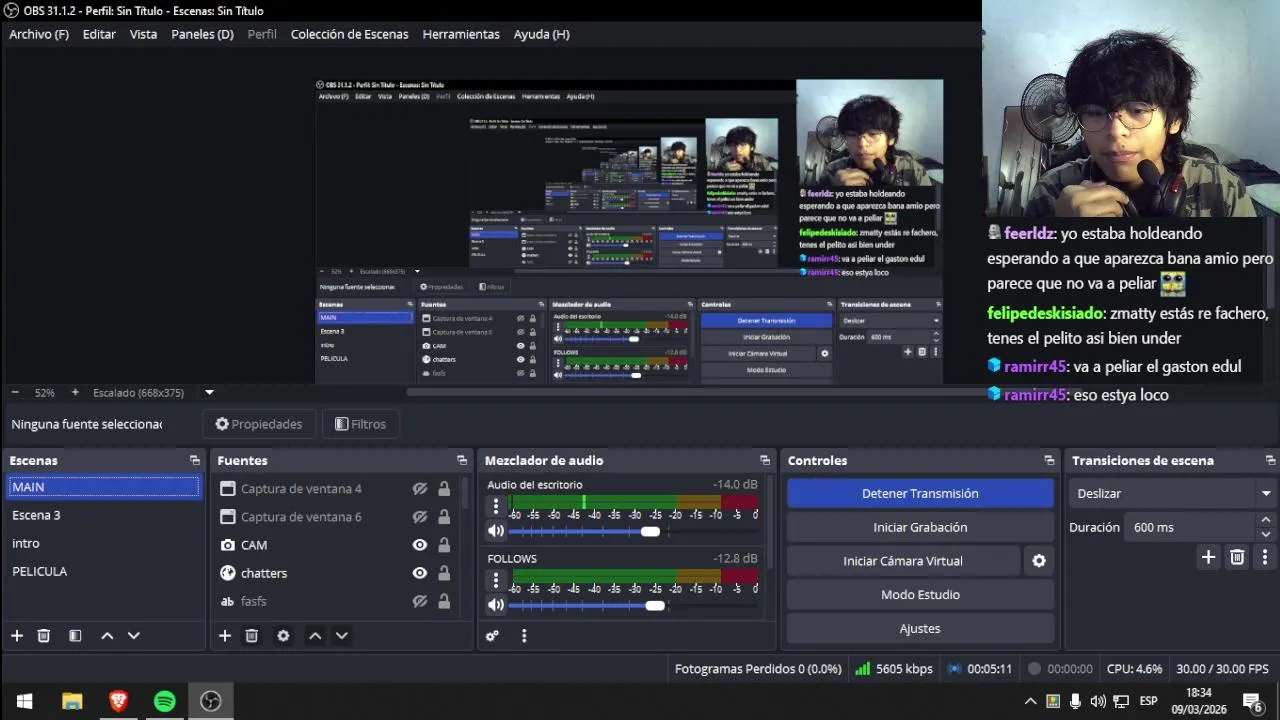Hide the chatters source eye icon
Screen dimensions: 1280x720
(420, 573)
